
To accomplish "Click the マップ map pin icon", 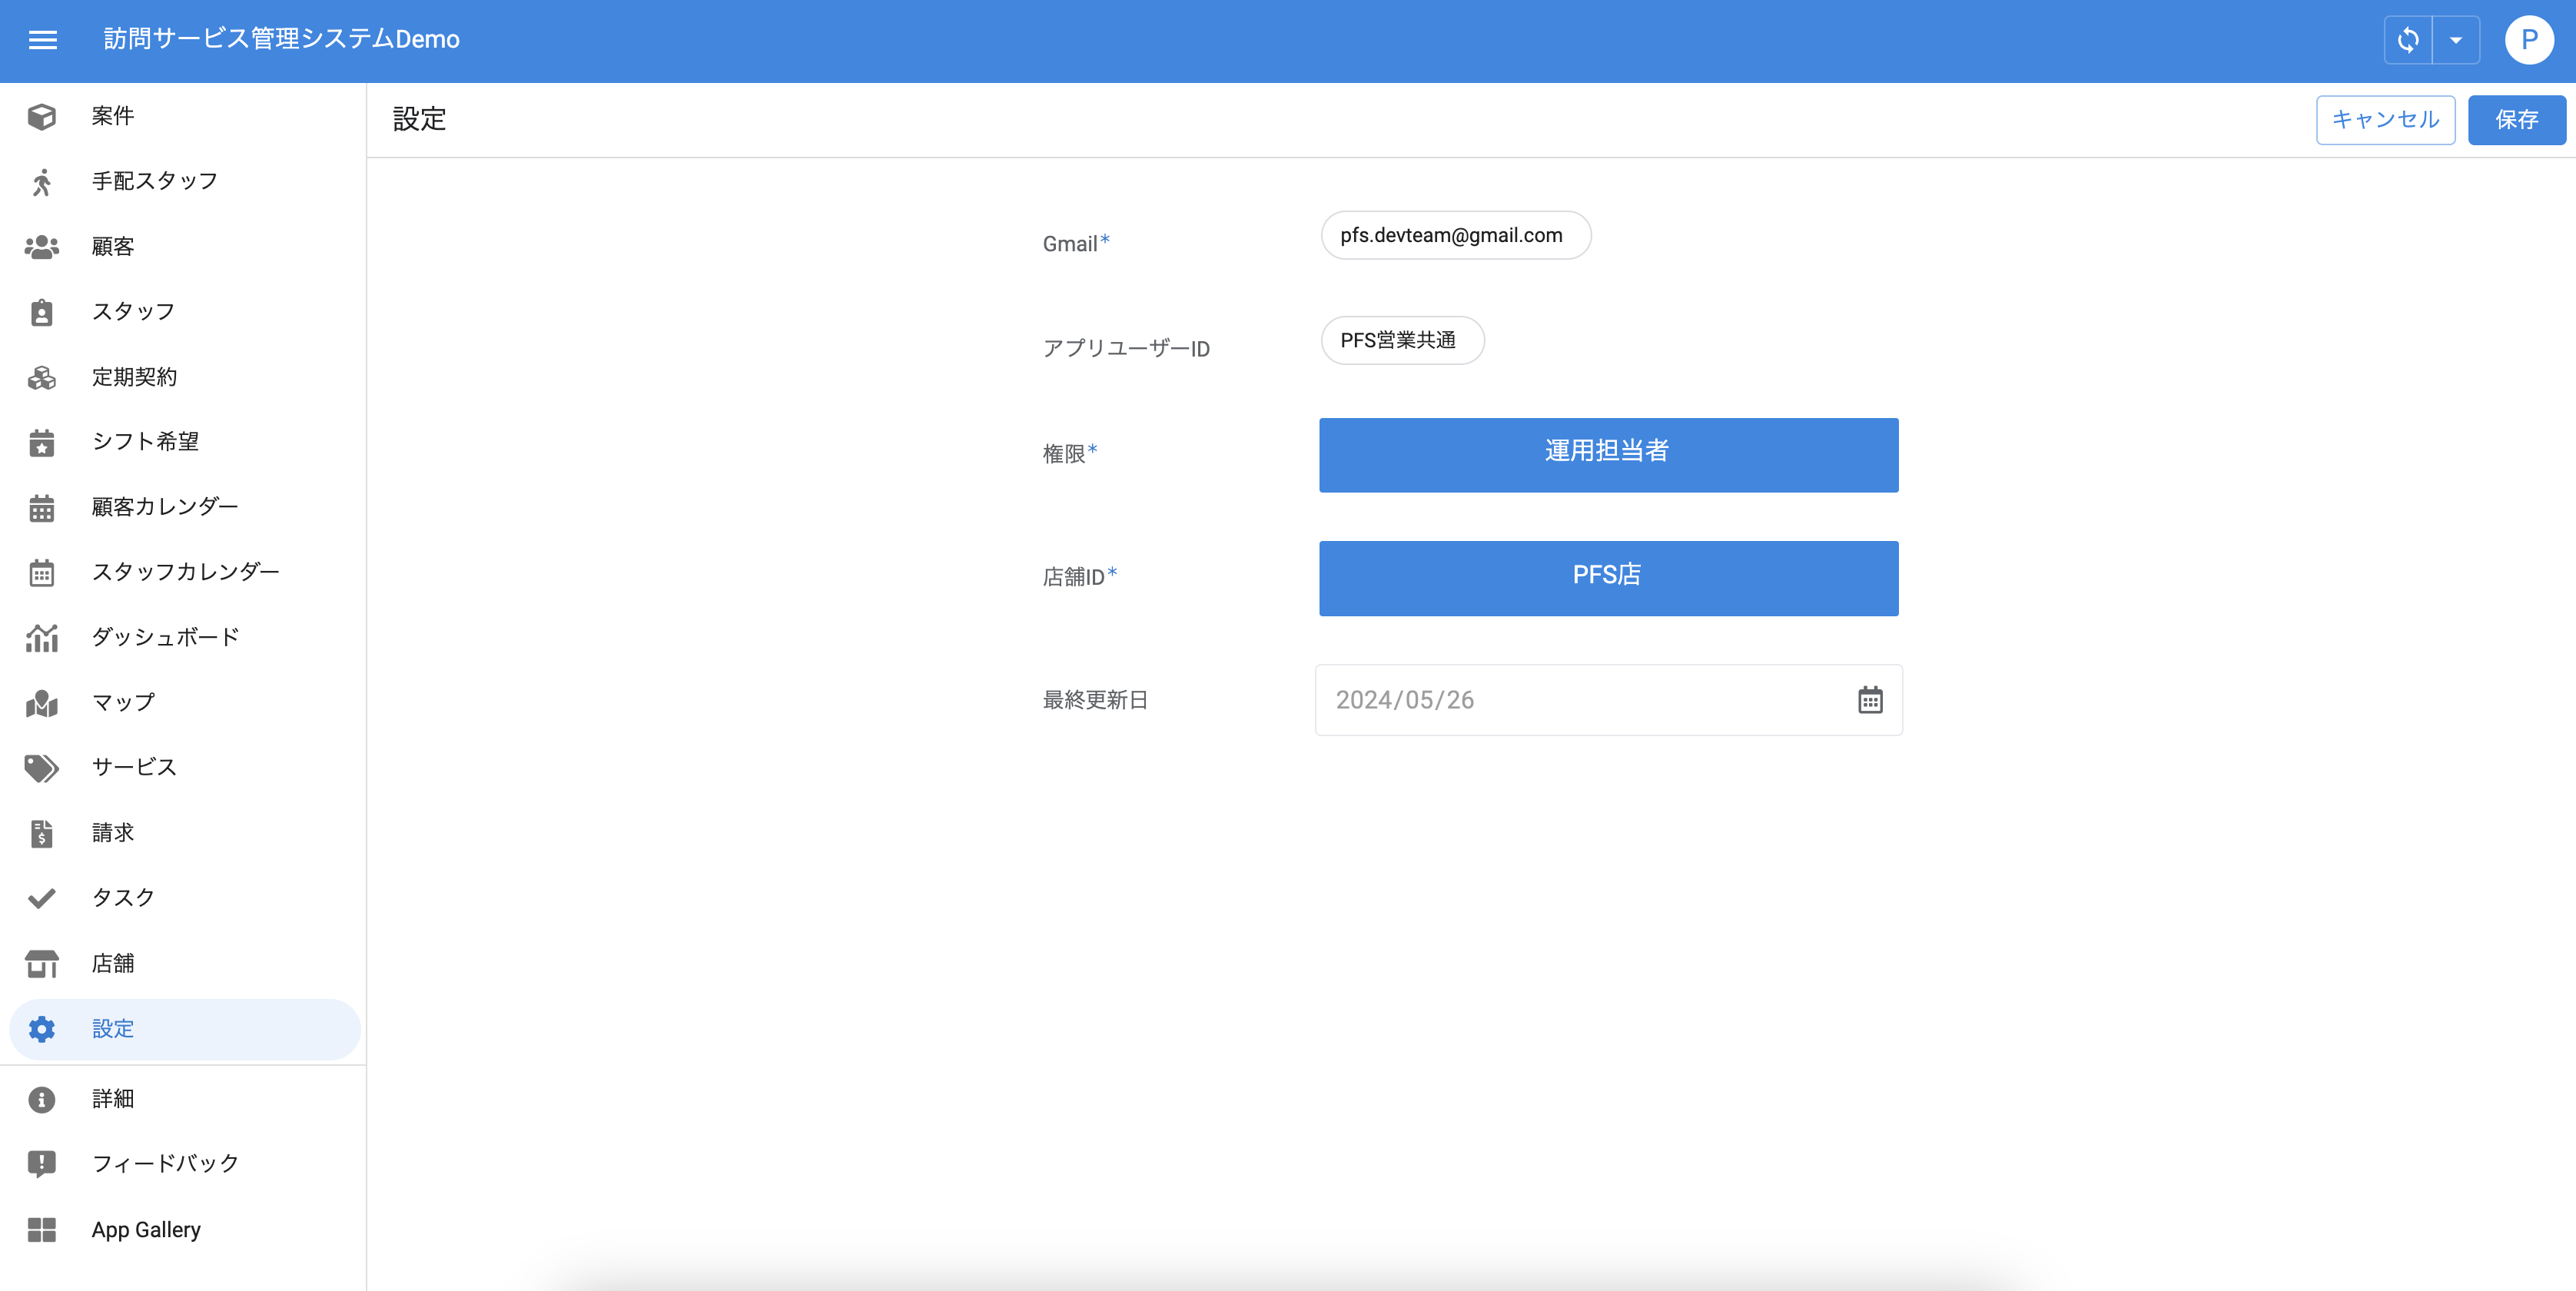I will (x=42, y=703).
